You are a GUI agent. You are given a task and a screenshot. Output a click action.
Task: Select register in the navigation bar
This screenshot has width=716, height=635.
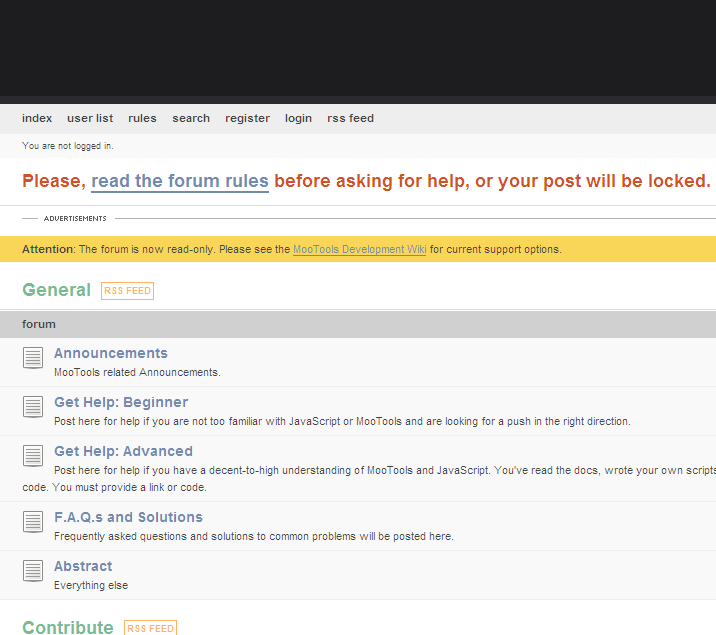[x=247, y=118]
